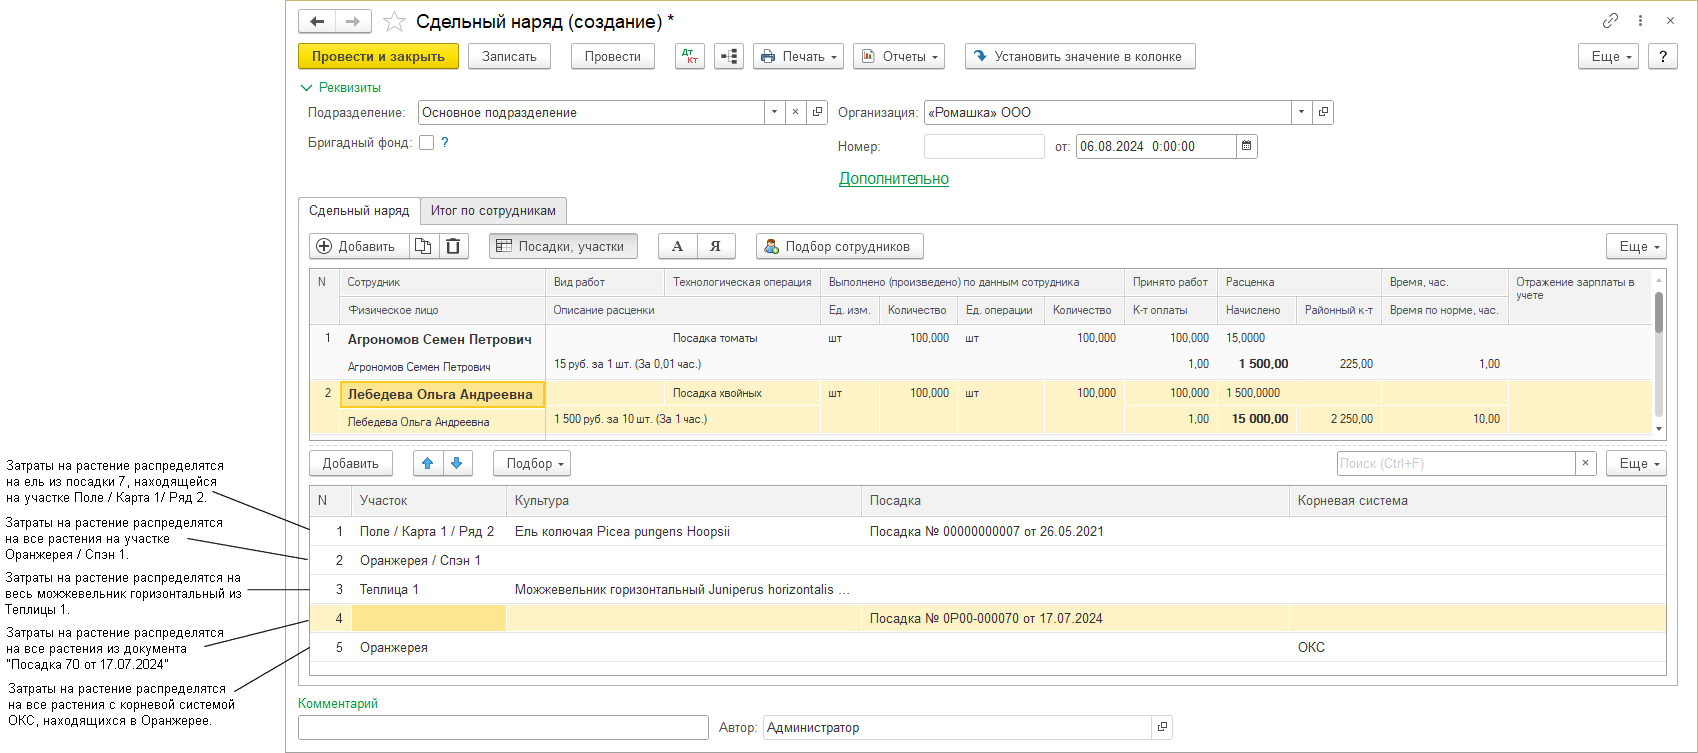Copy the selected employee row
Viewport: 1698px width, 753px height.
coord(424,246)
